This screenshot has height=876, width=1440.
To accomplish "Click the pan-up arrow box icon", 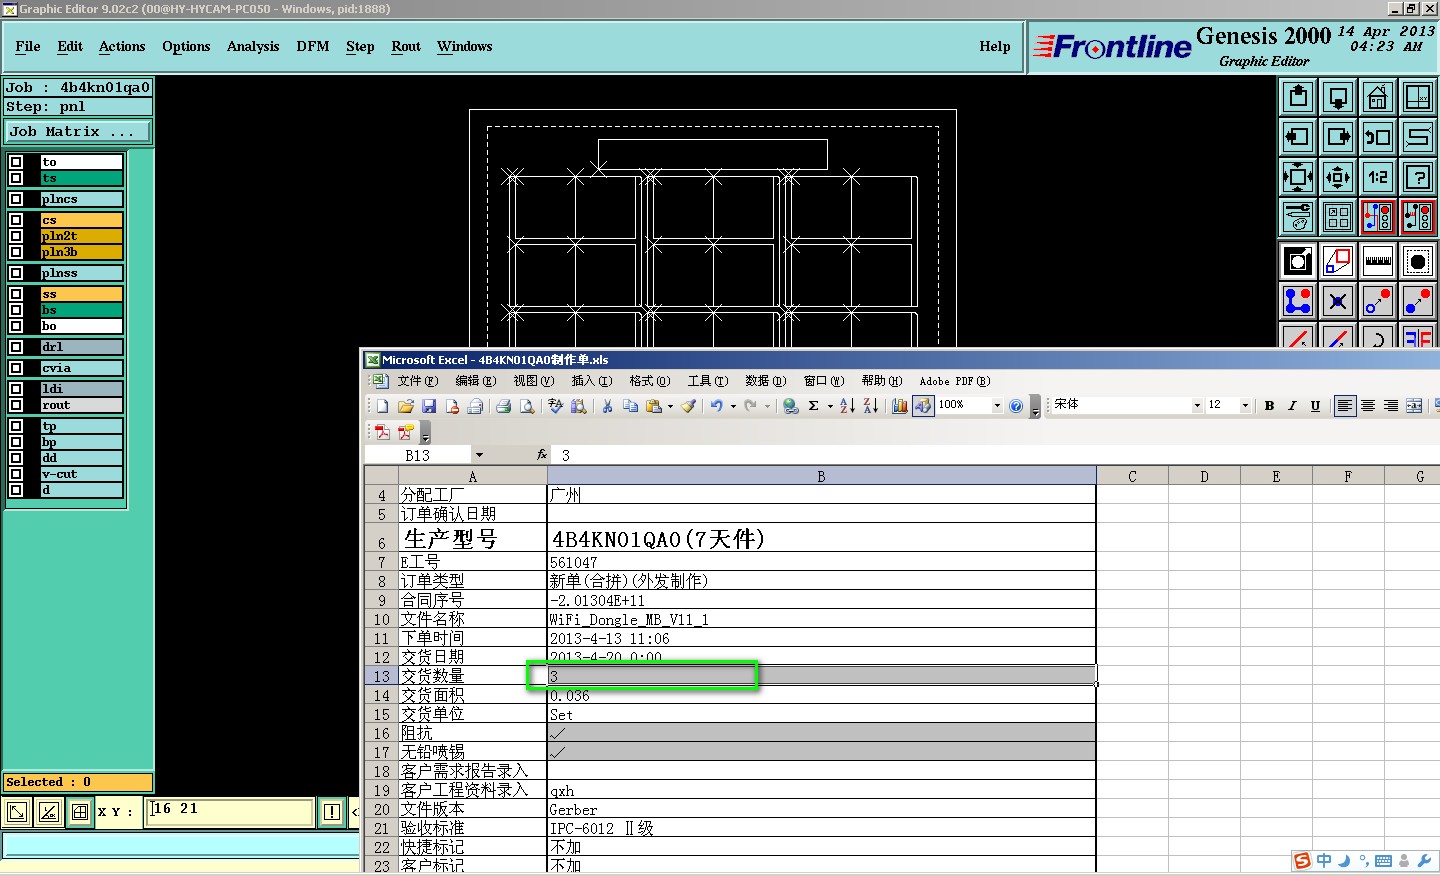I will coord(1298,97).
